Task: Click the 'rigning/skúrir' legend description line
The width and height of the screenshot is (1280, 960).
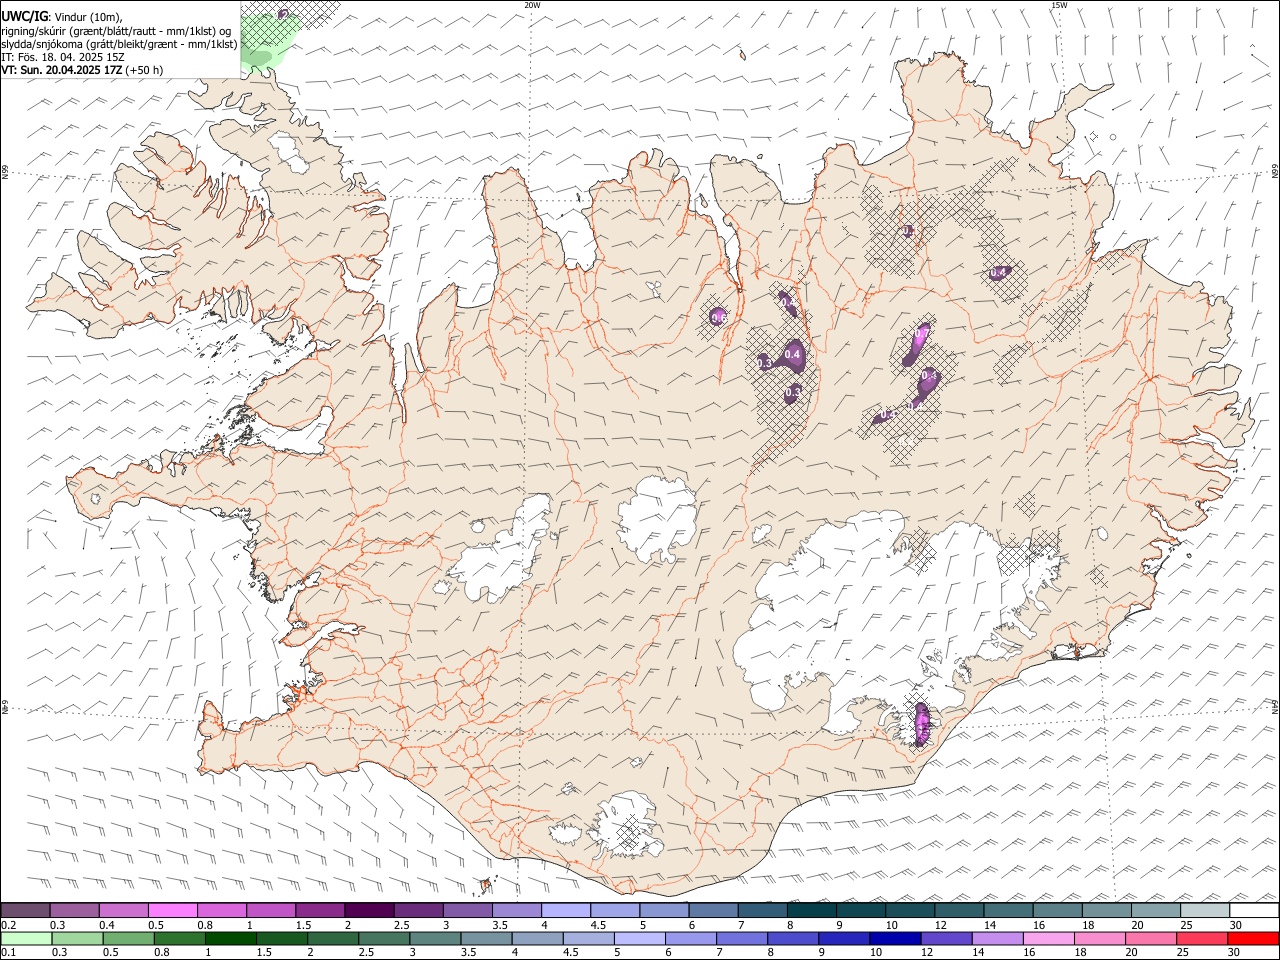Action: (x=117, y=31)
